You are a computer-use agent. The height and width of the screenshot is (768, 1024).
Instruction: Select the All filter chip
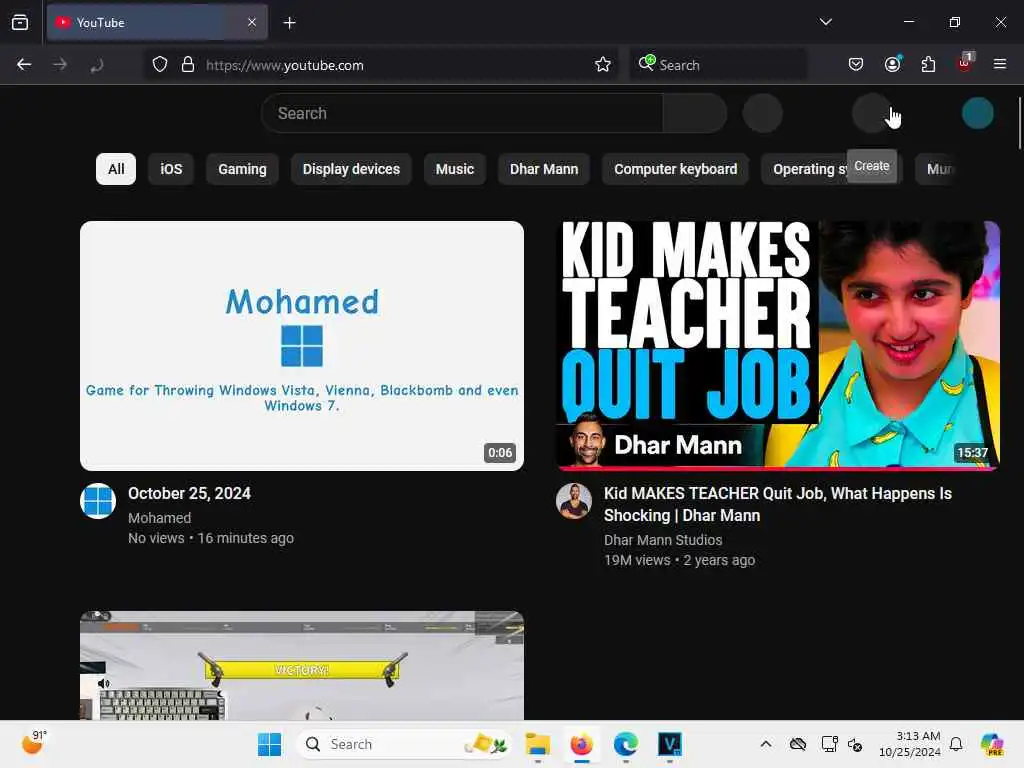[x=116, y=169]
